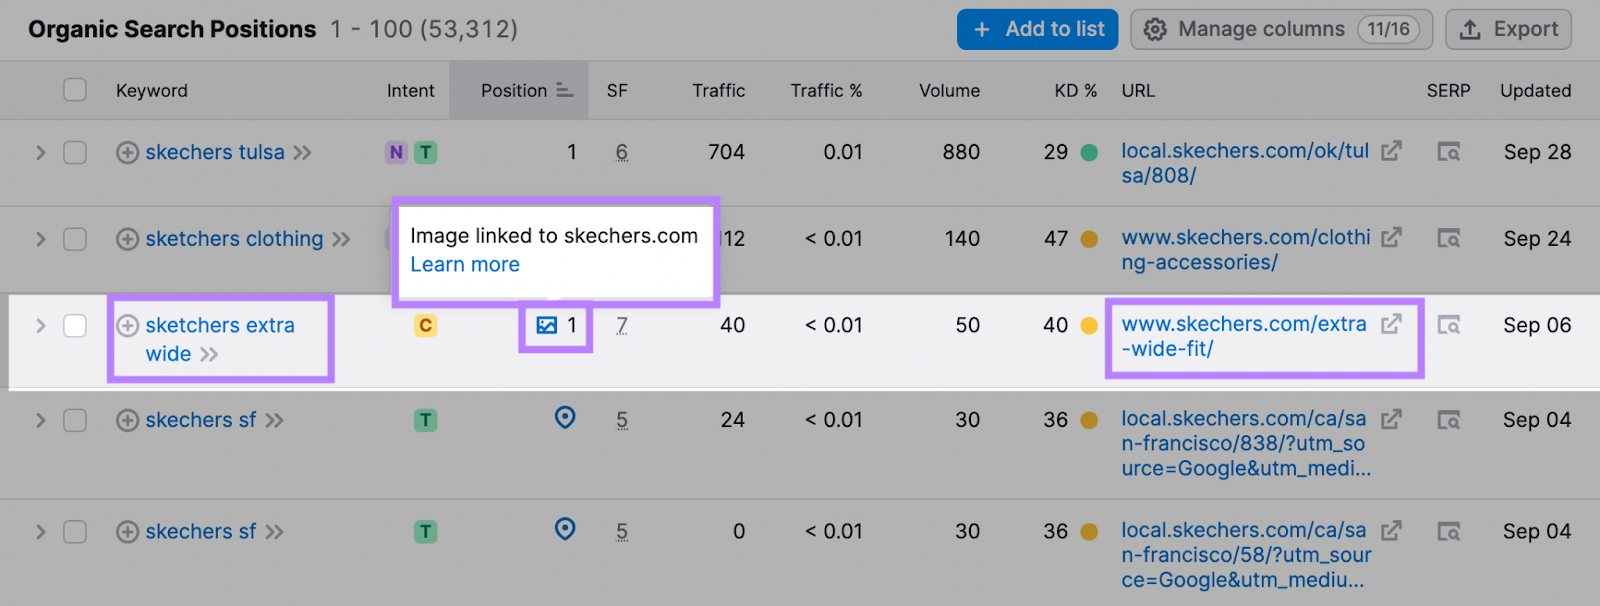1600x606 pixels.
Task: Expand the sketchers clothing row
Action: click(x=41, y=239)
